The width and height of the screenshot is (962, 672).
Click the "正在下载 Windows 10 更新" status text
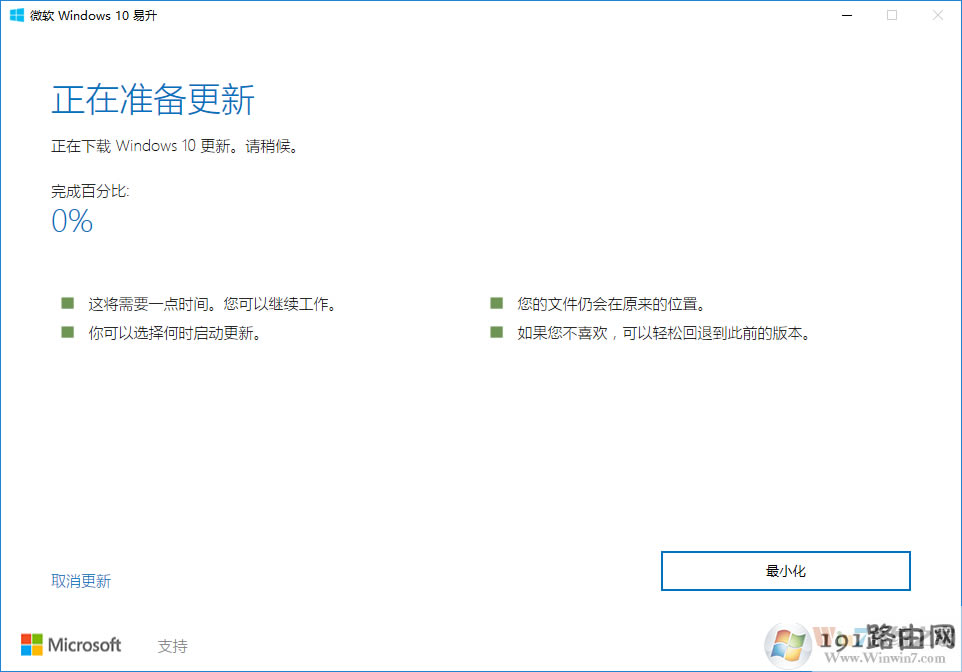click(175, 146)
